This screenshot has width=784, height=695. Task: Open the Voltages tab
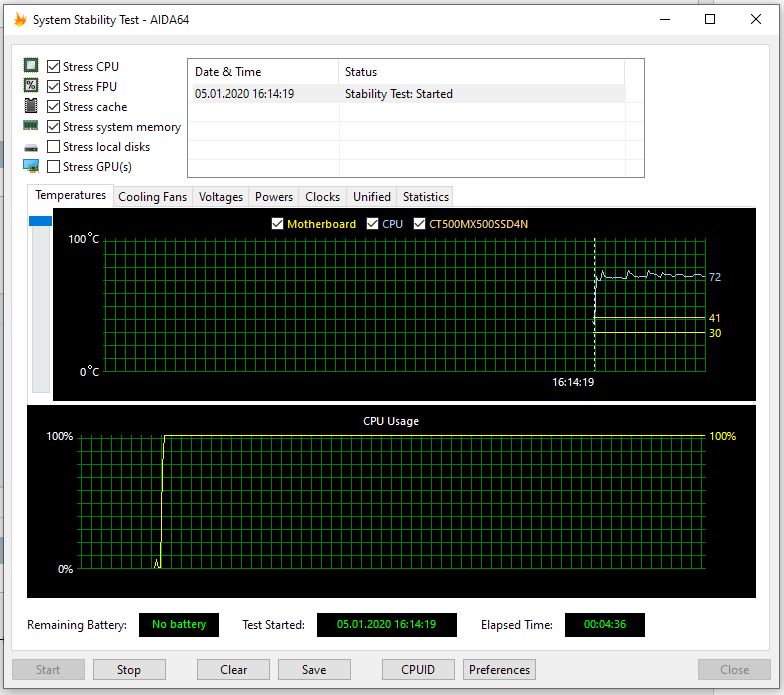point(220,197)
